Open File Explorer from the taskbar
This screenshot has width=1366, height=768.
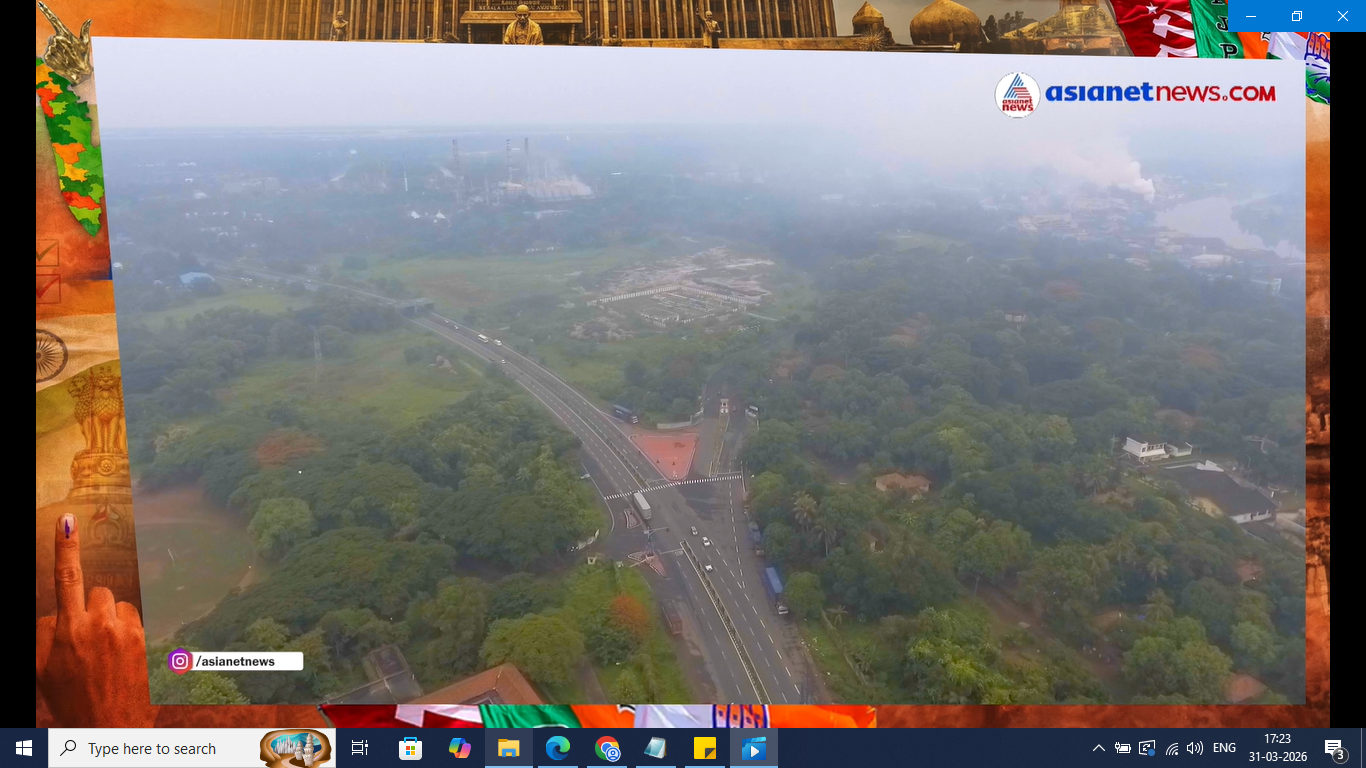tap(509, 748)
